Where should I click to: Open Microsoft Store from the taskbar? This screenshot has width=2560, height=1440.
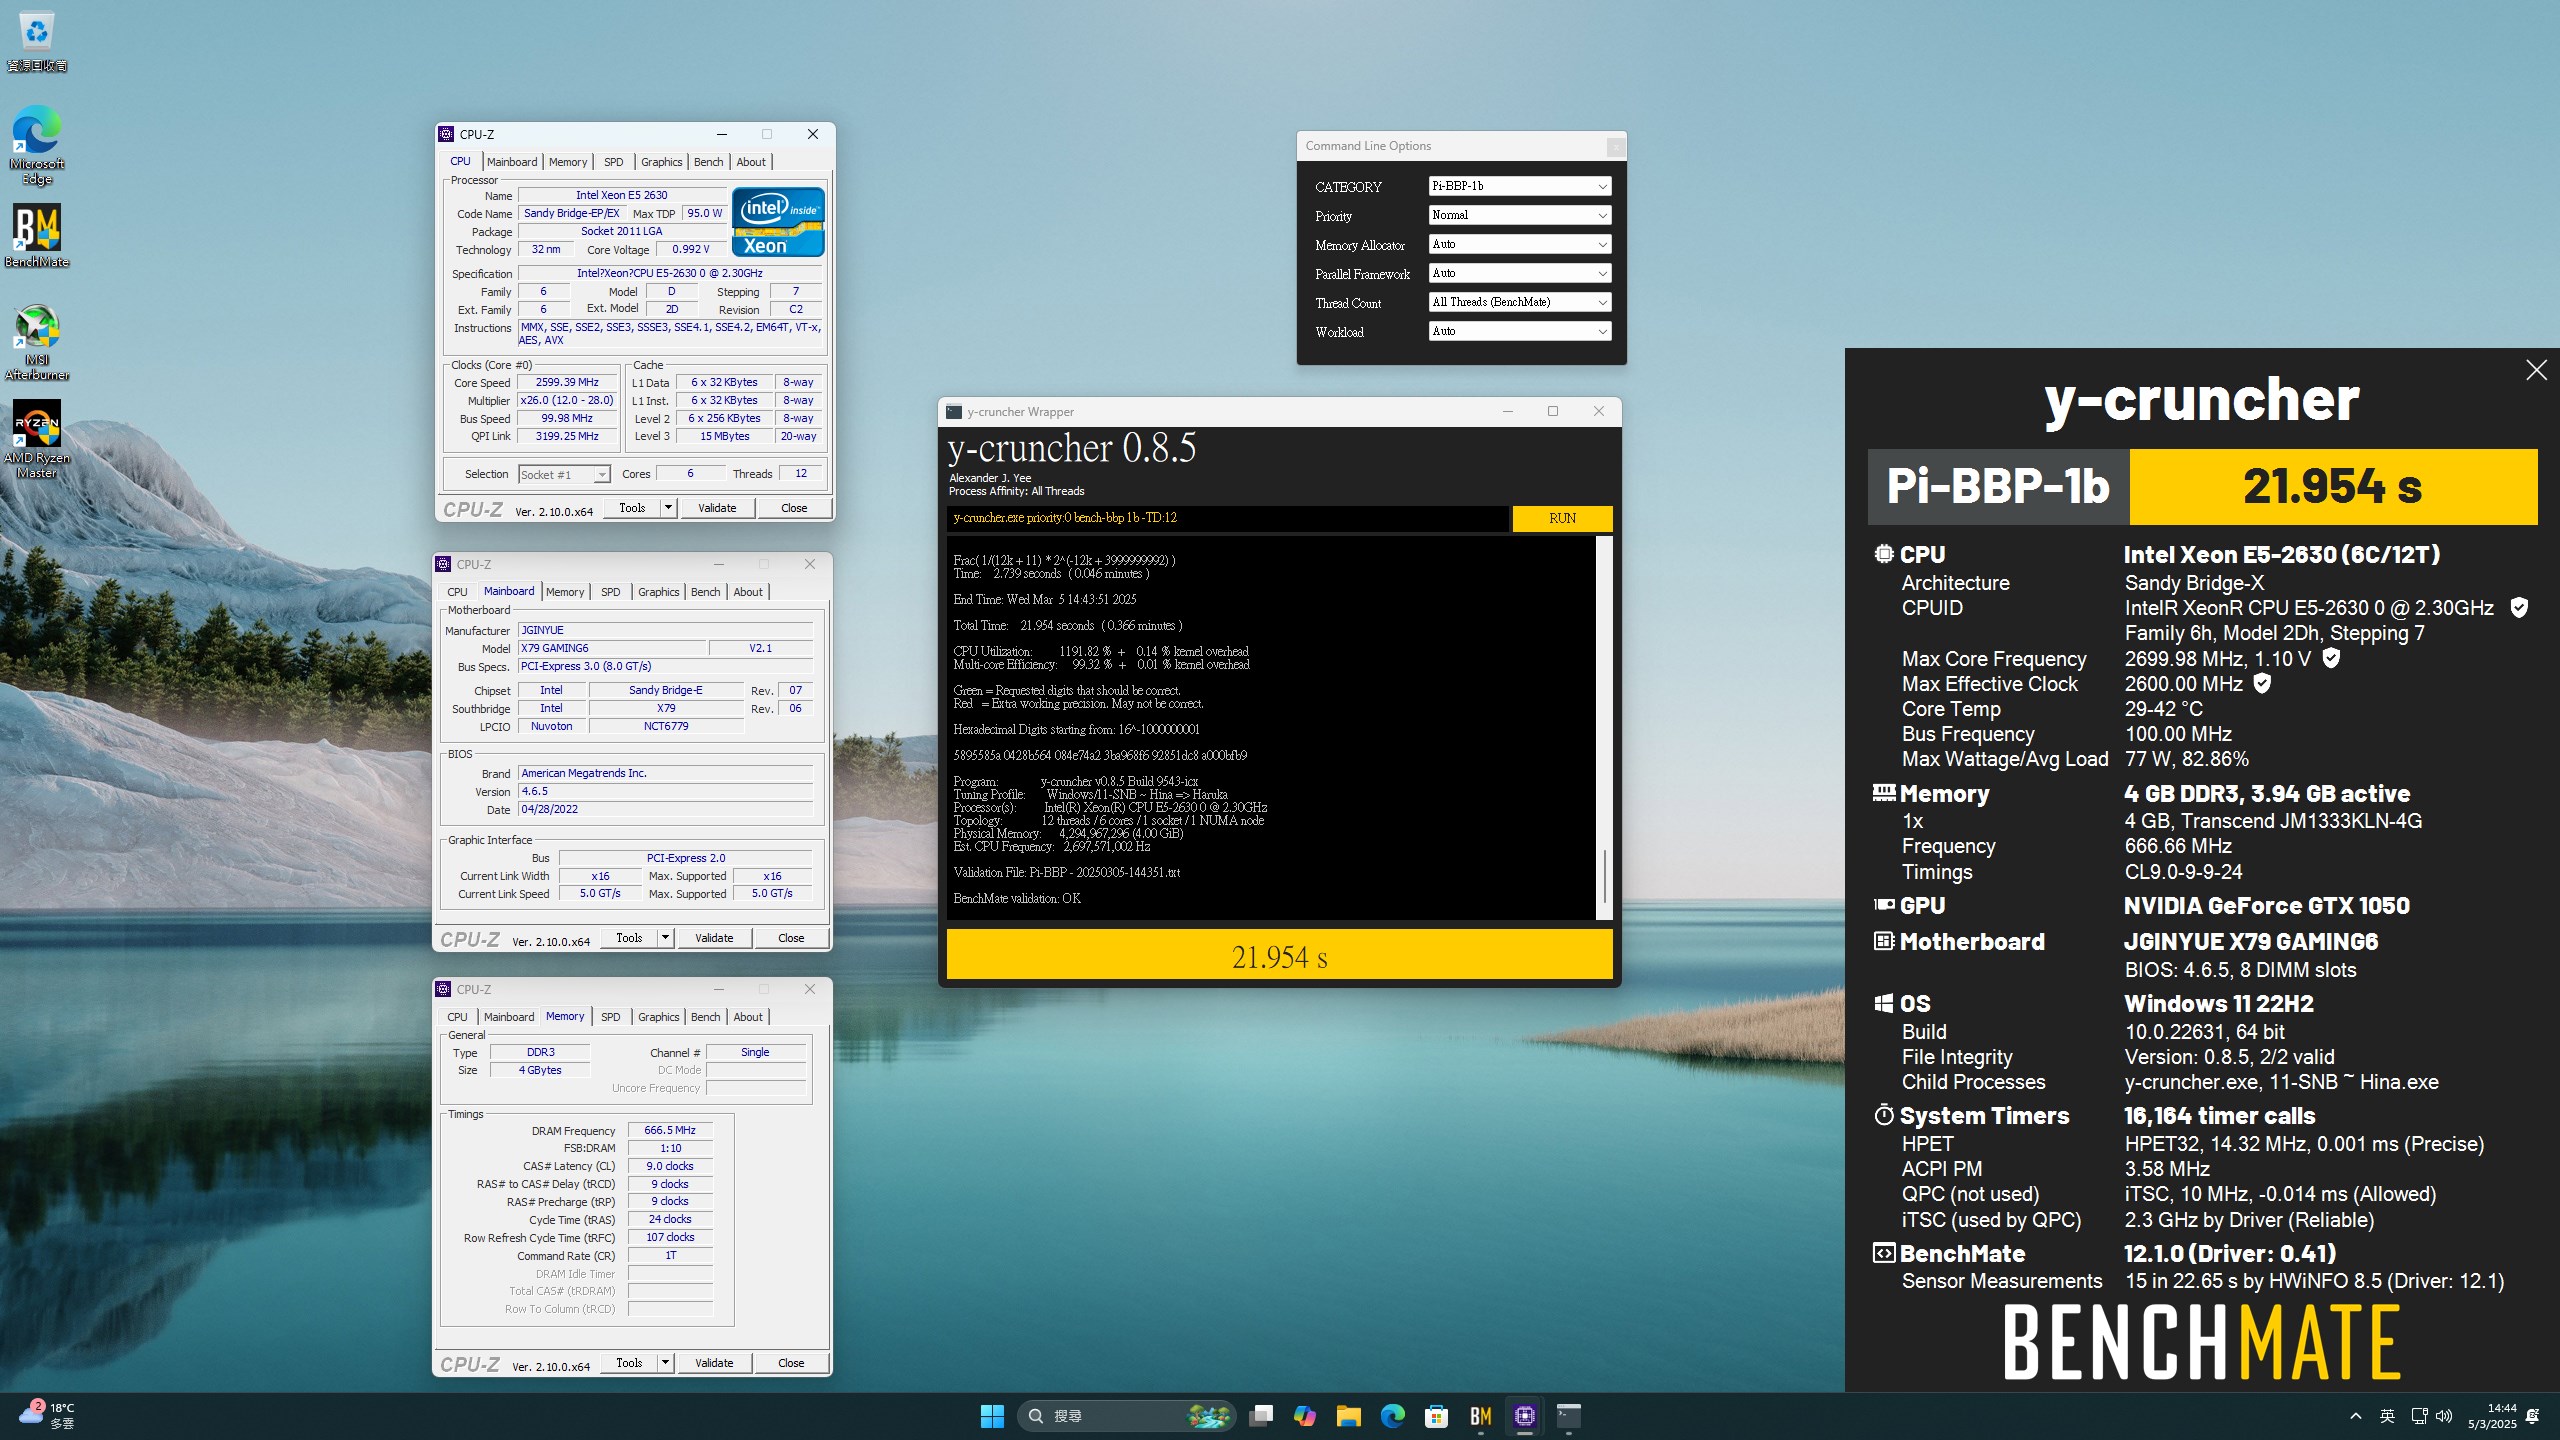tap(1437, 1416)
